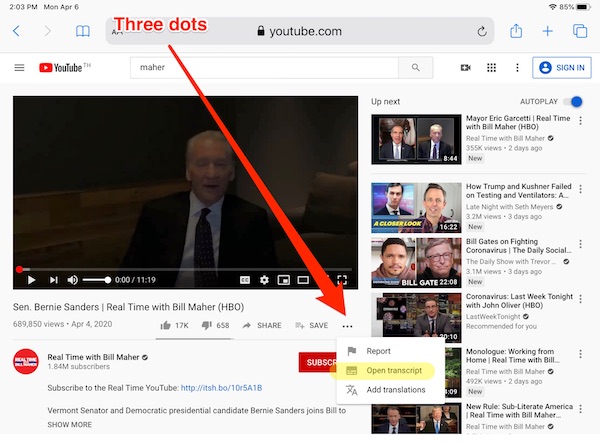Select Add translations menu item
The width and height of the screenshot is (600, 446).
[x=390, y=390]
